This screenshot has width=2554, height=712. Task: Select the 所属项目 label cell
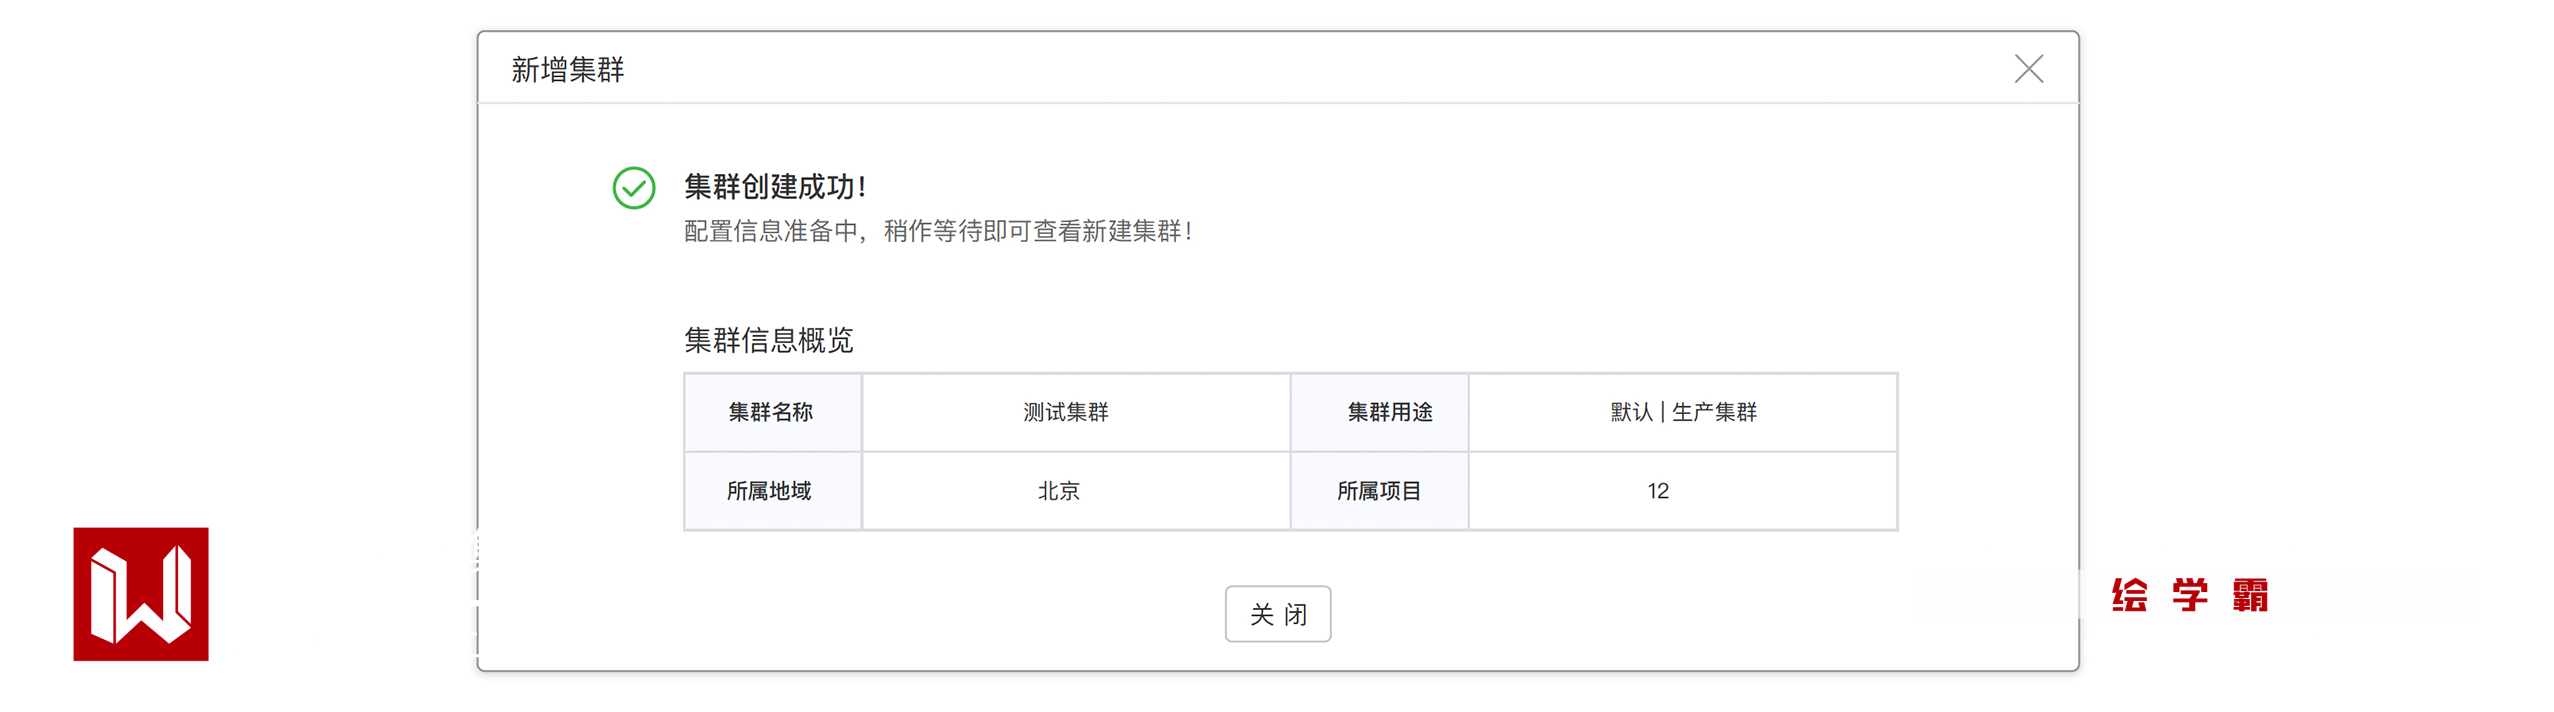pos(1378,491)
